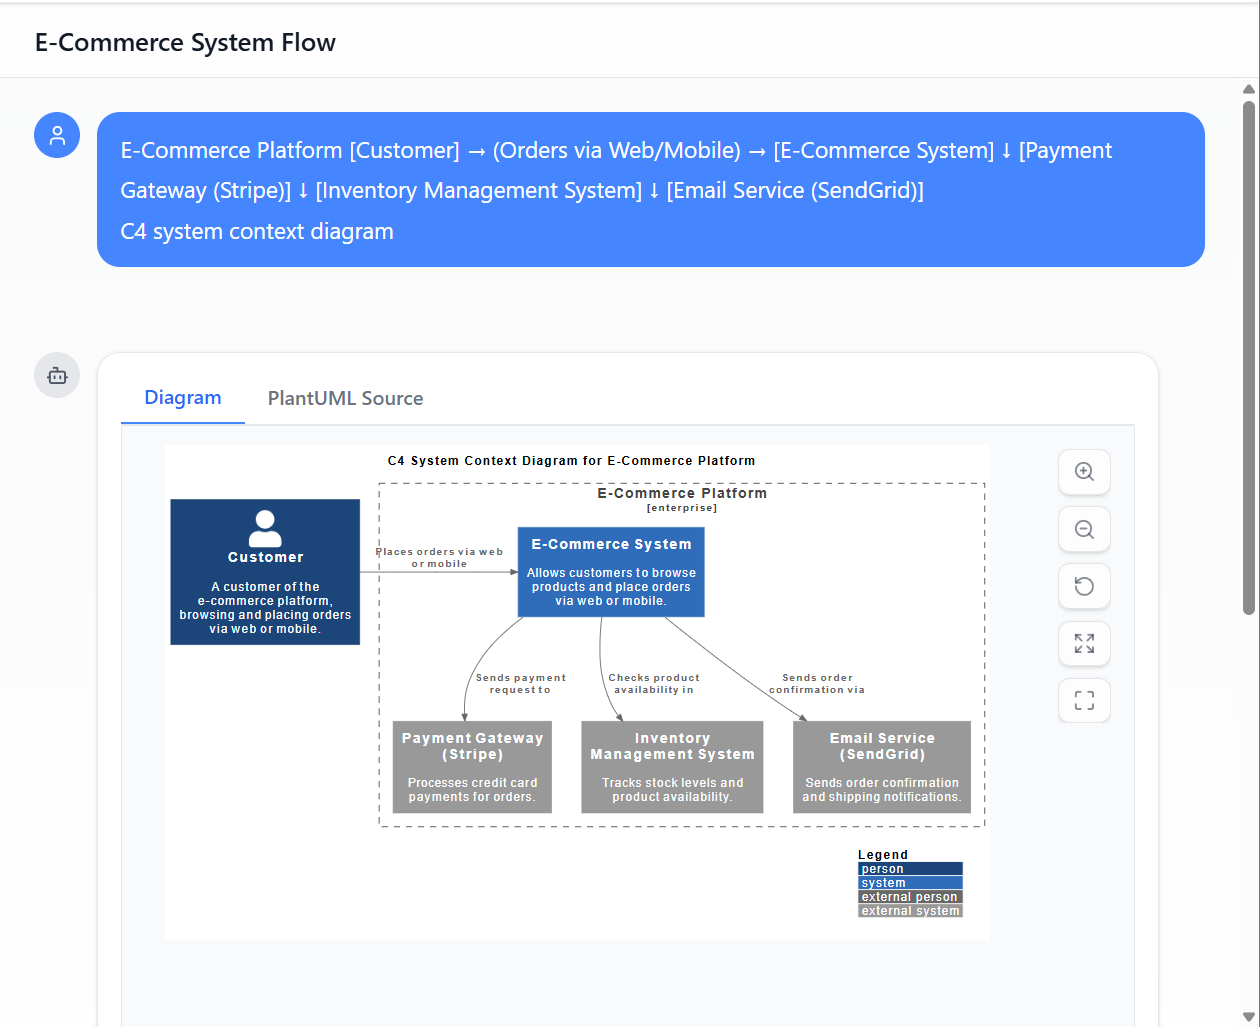This screenshot has height=1027, width=1260.
Task: Zoom out of the diagram
Action: (x=1084, y=529)
